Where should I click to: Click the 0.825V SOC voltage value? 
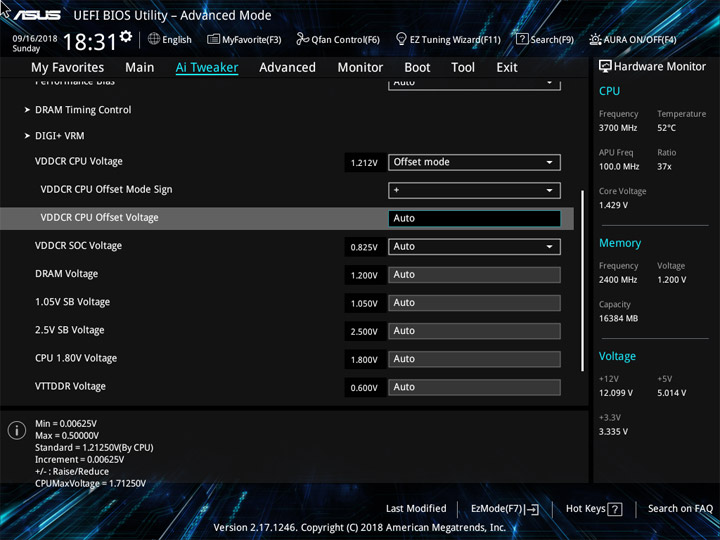click(x=364, y=248)
